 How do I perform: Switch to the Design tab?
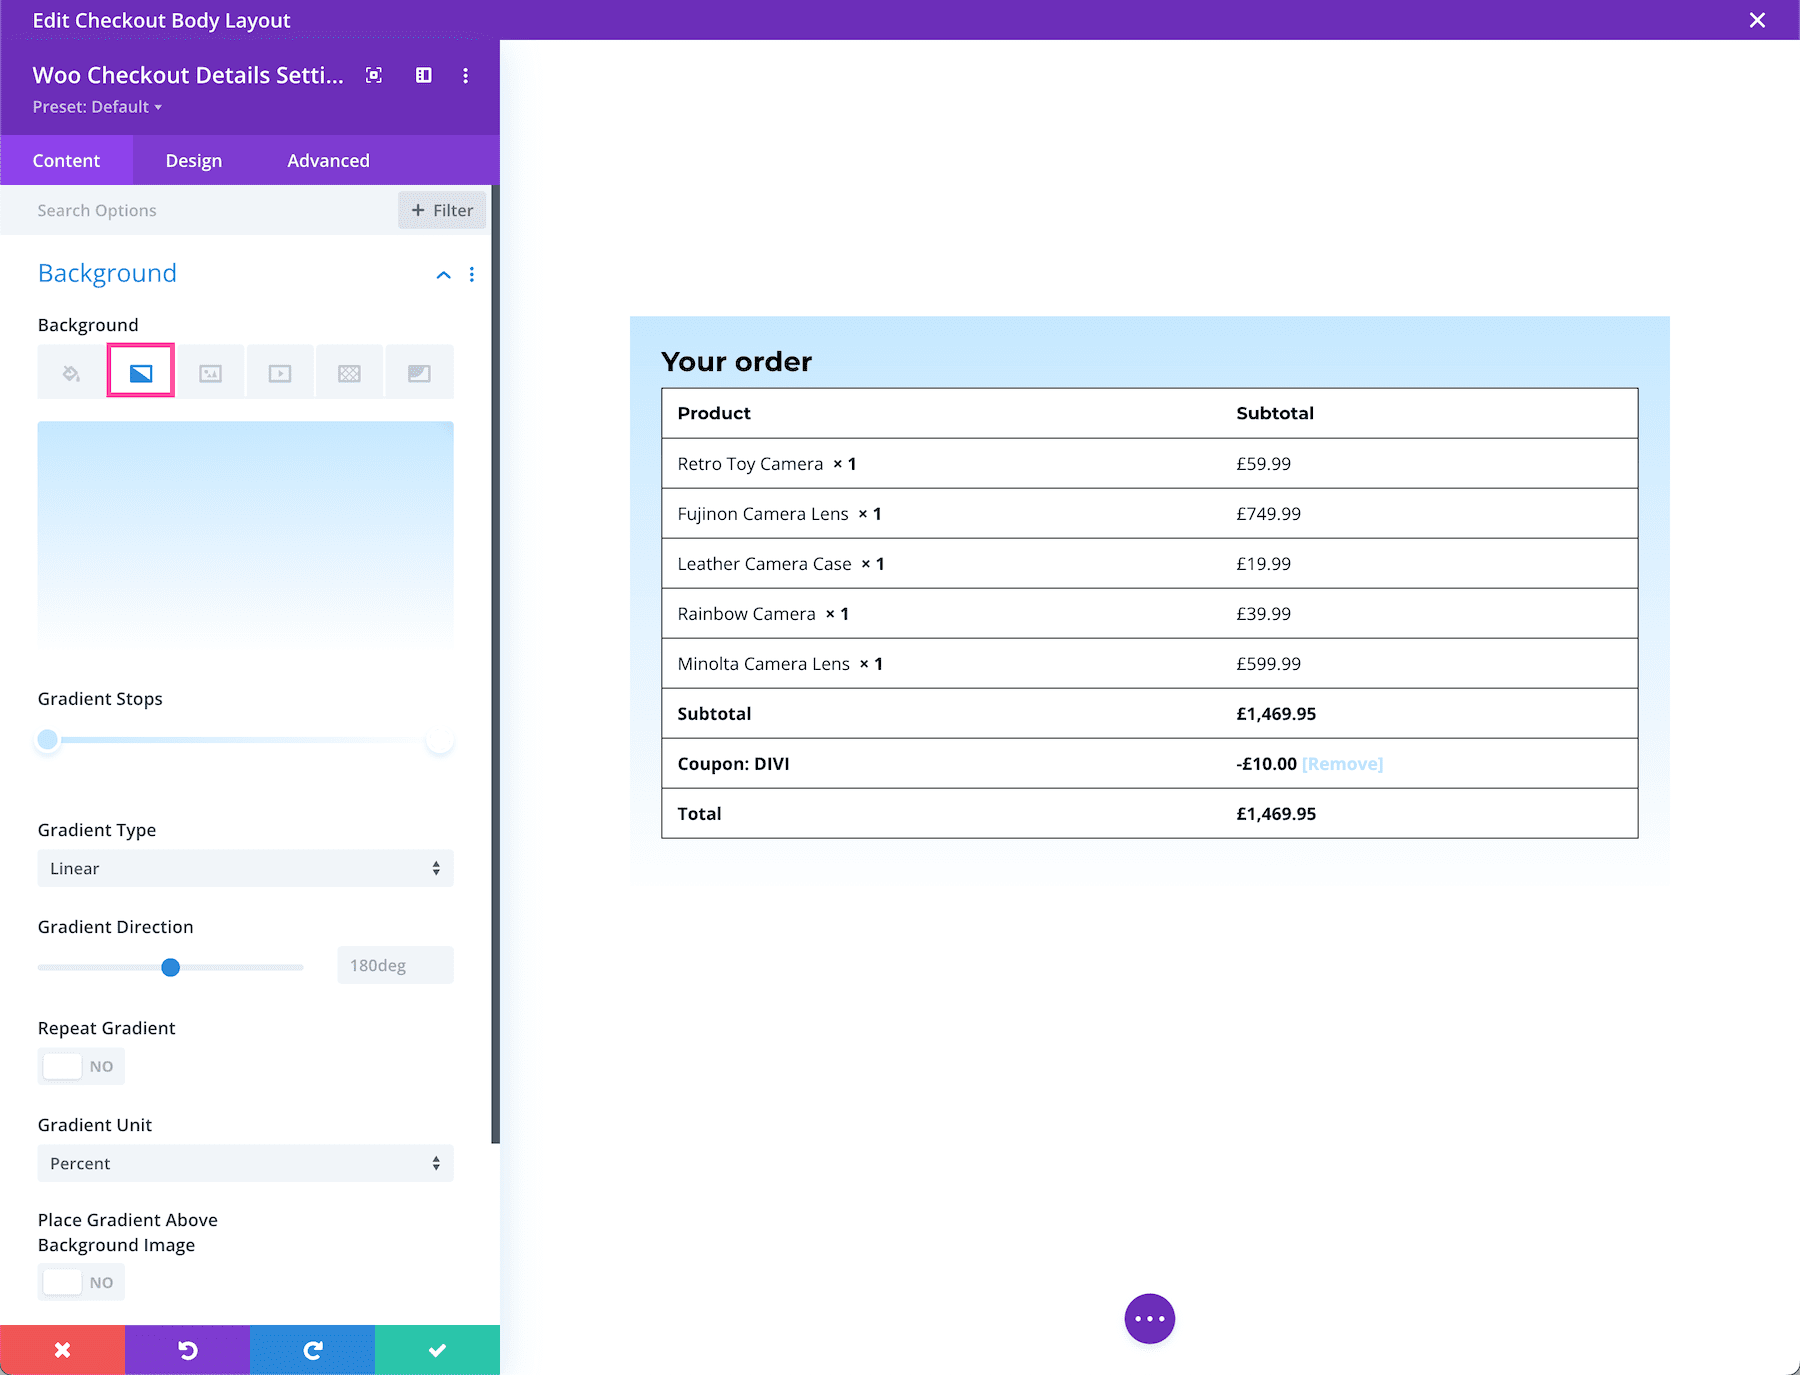click(x=193, y=160)
